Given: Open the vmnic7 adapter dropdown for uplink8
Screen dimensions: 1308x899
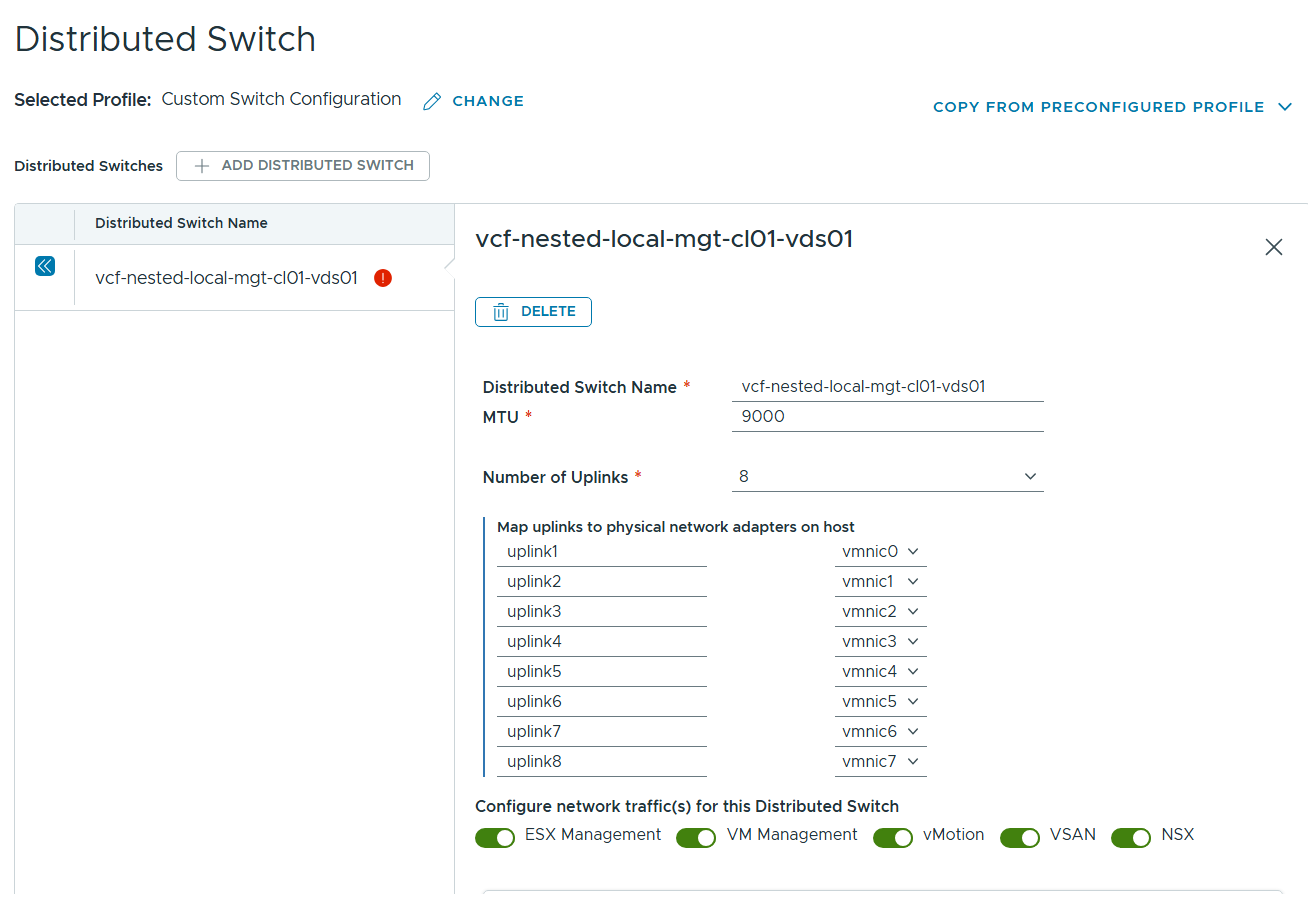Looking at the screenshot, I should click(x=880, y=761).
